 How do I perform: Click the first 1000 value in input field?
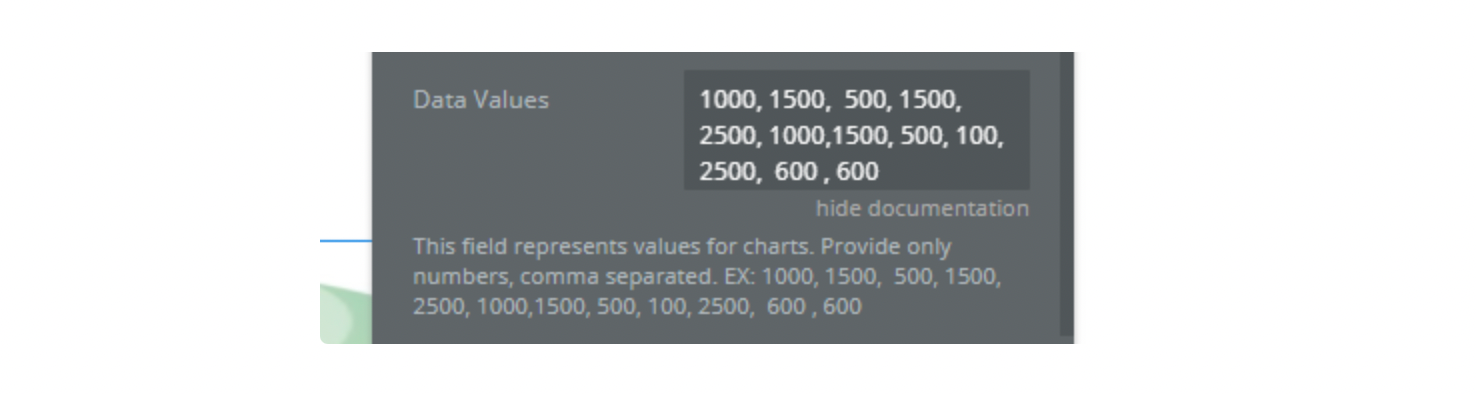point(729,100)
